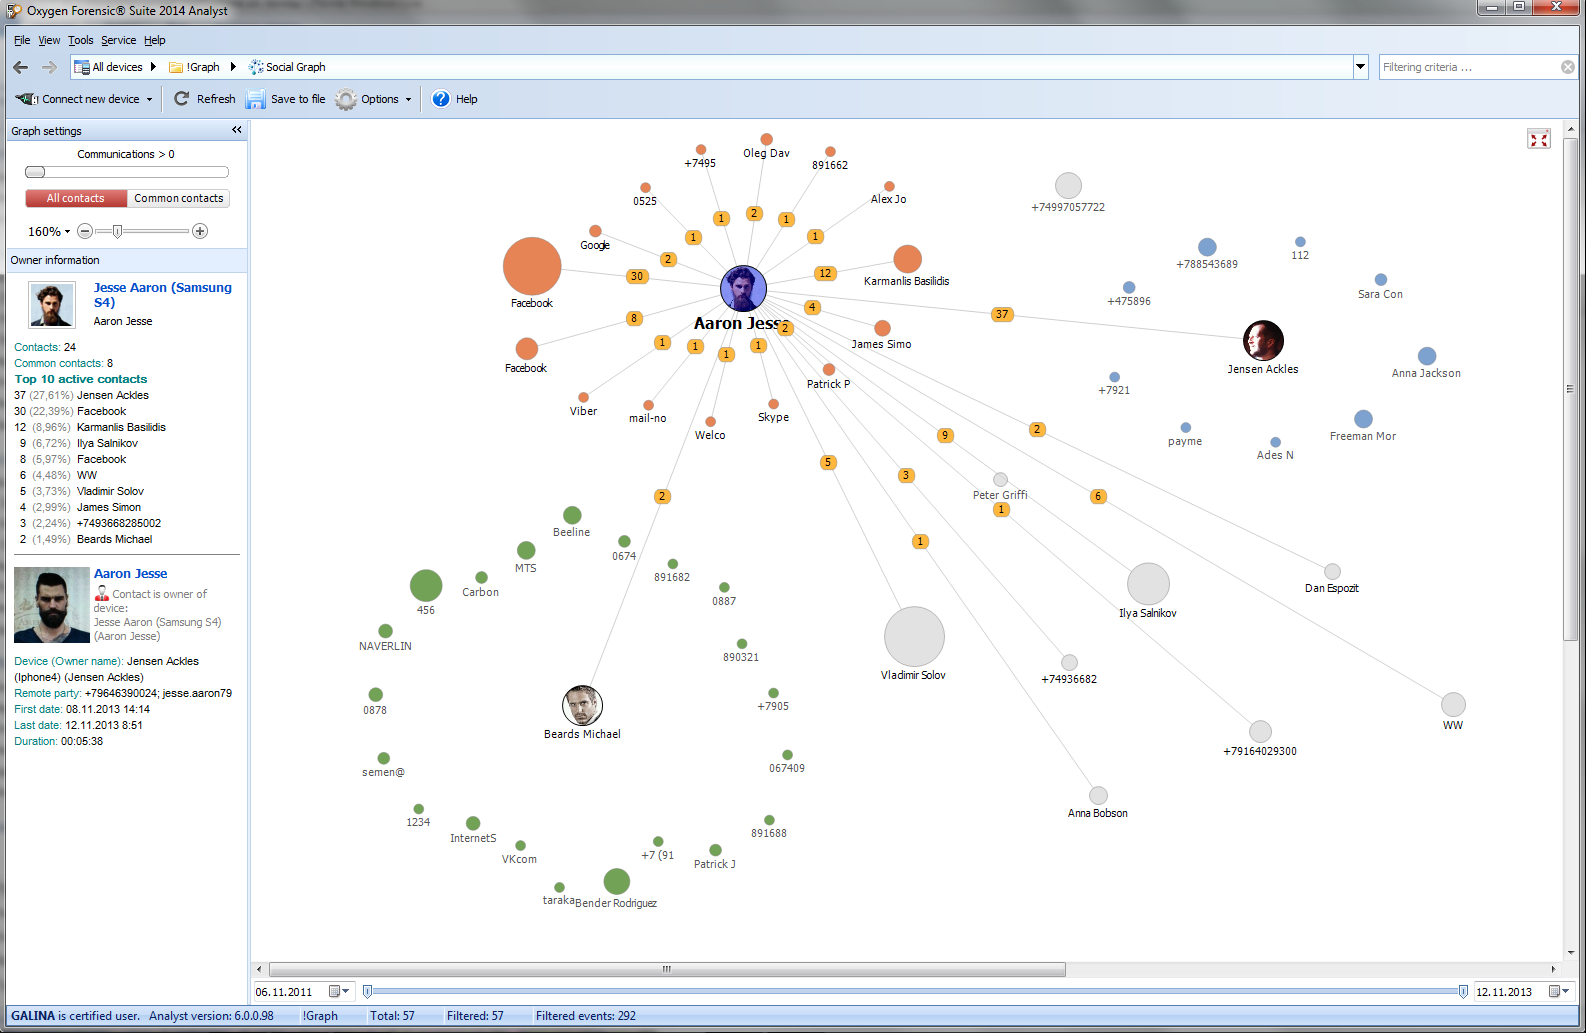
Task: Select the Karmanlis Basilidis node
Action: (907, 259)
